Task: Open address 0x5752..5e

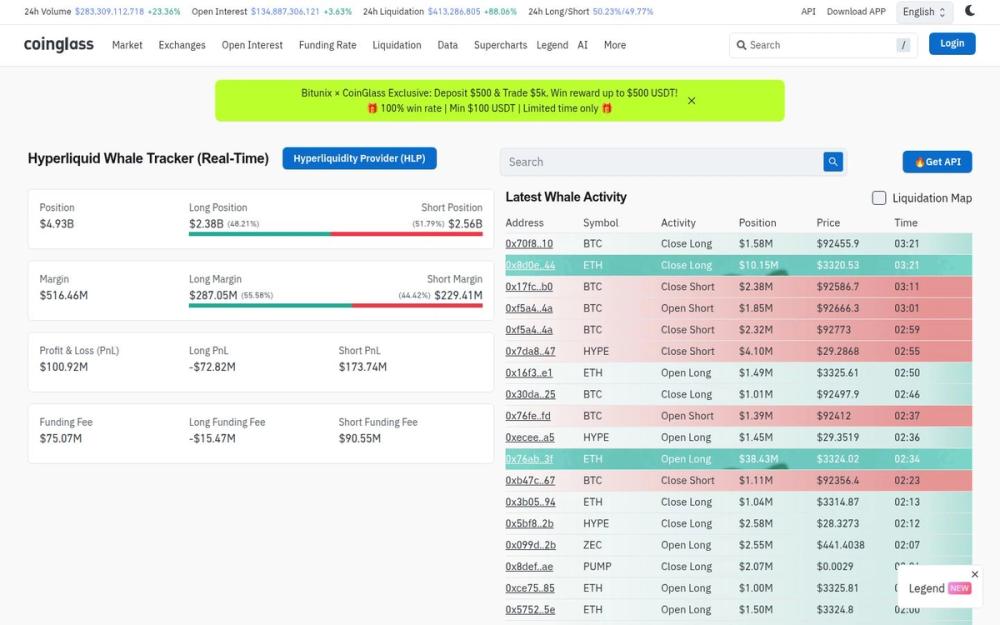Action: click(530, 610)
